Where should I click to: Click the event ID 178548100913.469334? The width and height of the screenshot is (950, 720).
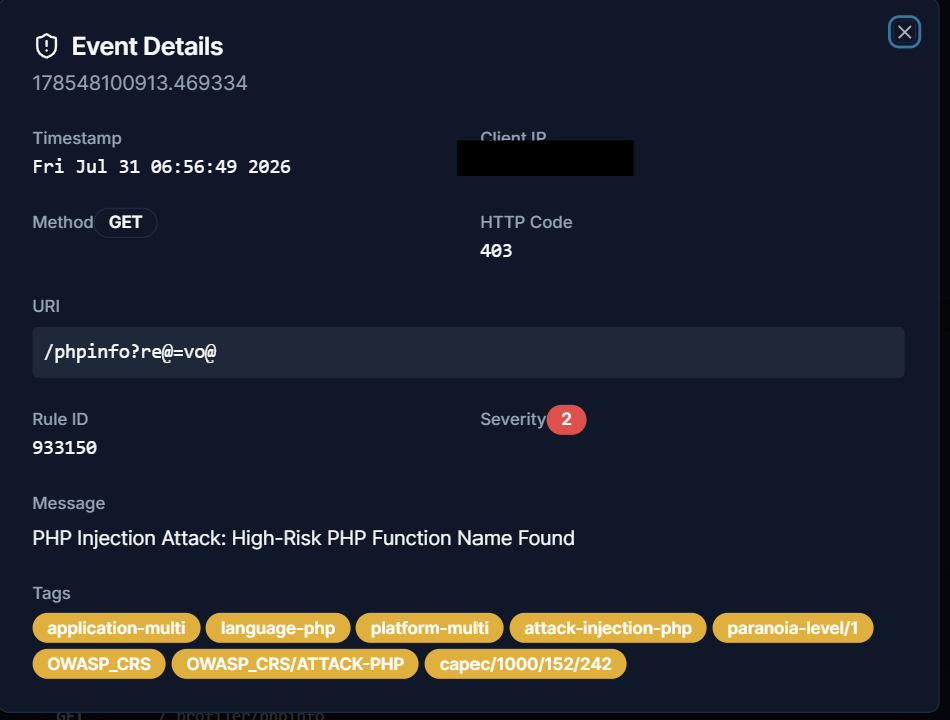pos(140,83)
